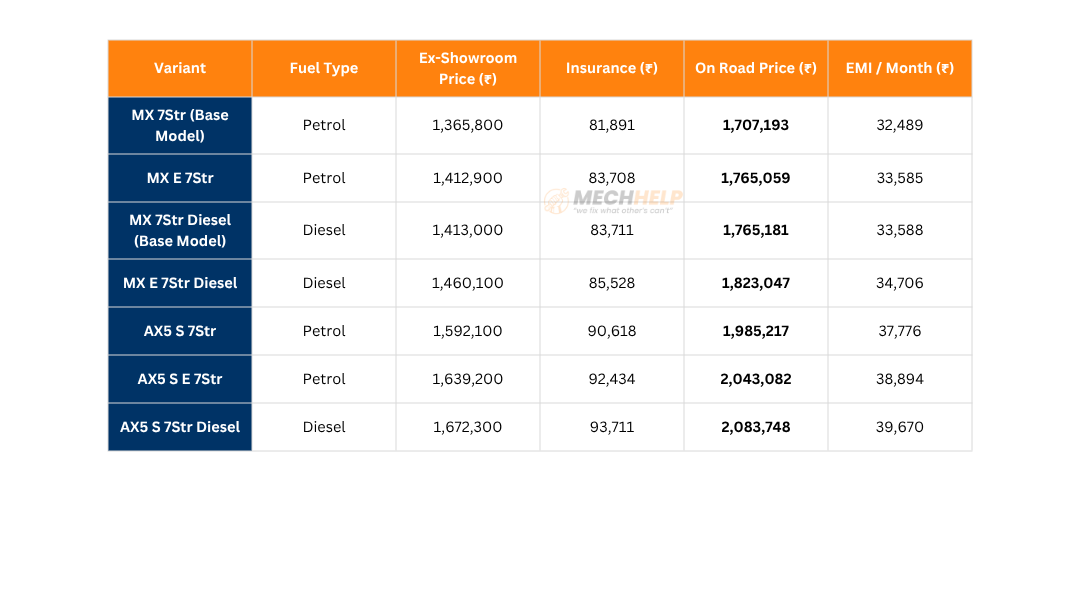Screen dimensions: 1080x608
Task: Select the Ex-Showroom Price header cell
Action: tap(468, 68)
